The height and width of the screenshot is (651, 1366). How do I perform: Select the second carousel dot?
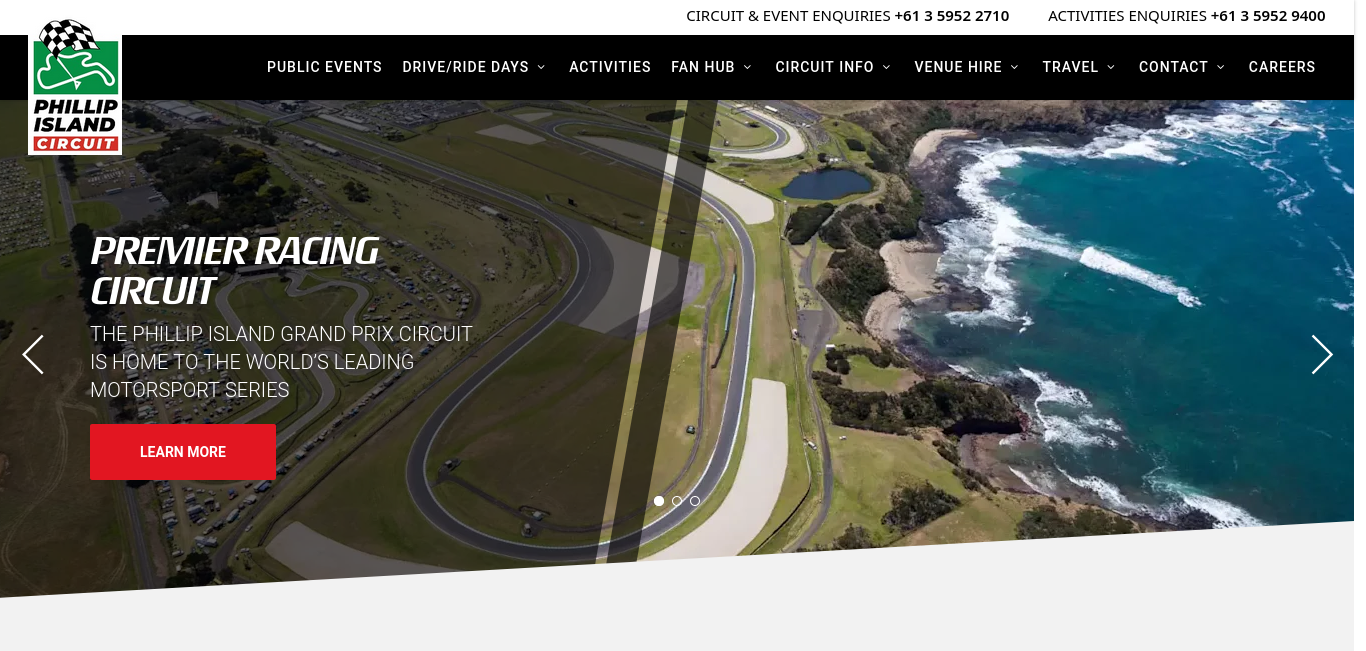tap(677, 501)
